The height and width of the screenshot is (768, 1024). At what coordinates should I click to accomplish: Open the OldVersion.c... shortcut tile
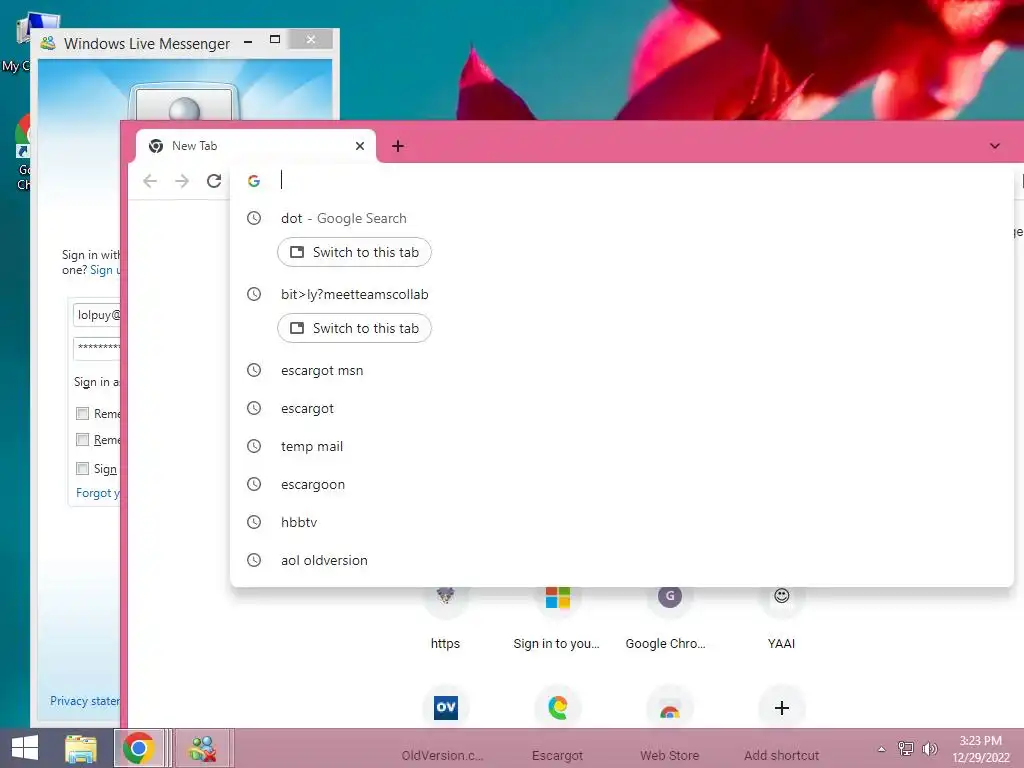(445, 725)
